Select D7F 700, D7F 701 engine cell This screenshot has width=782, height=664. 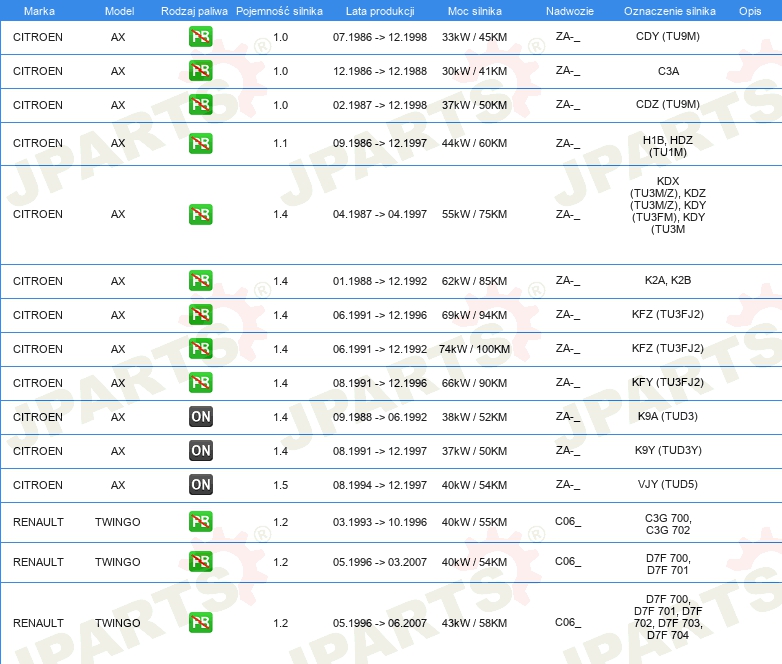tap(668, 564)
